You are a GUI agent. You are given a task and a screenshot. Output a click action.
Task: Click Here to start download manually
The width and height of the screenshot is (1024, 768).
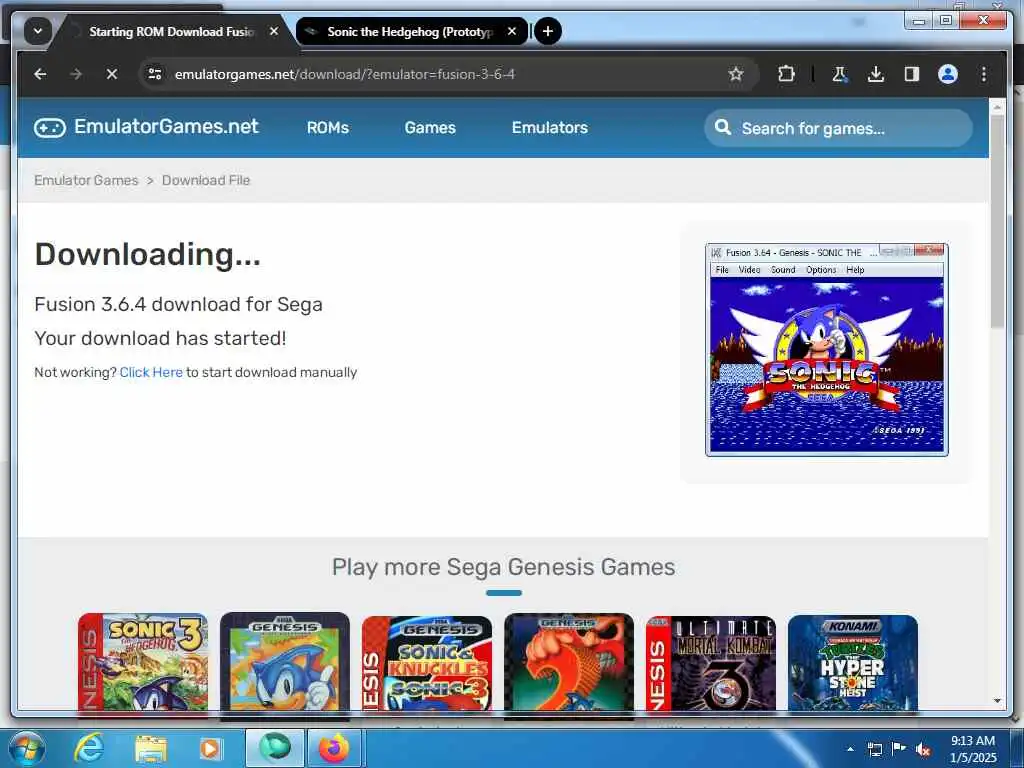tap(151, 372)
